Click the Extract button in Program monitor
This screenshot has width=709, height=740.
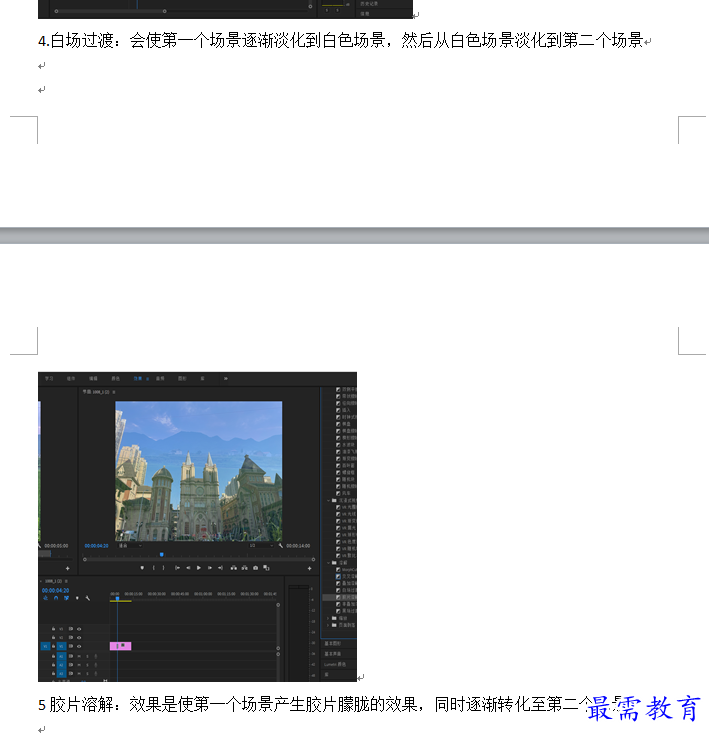245,568
